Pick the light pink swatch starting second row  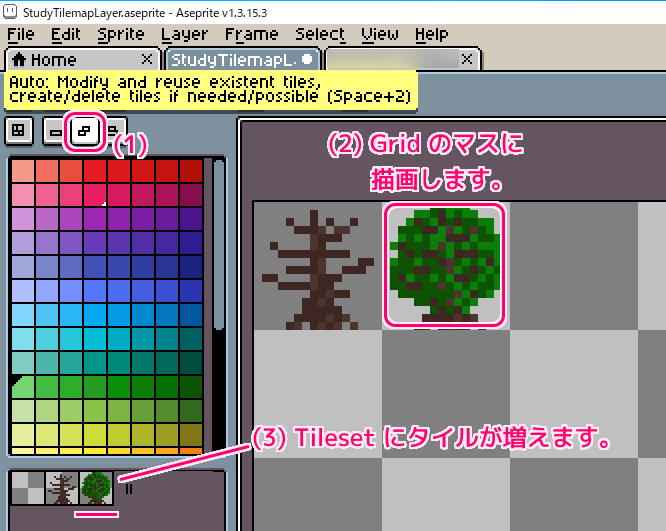tap(23, 195)
